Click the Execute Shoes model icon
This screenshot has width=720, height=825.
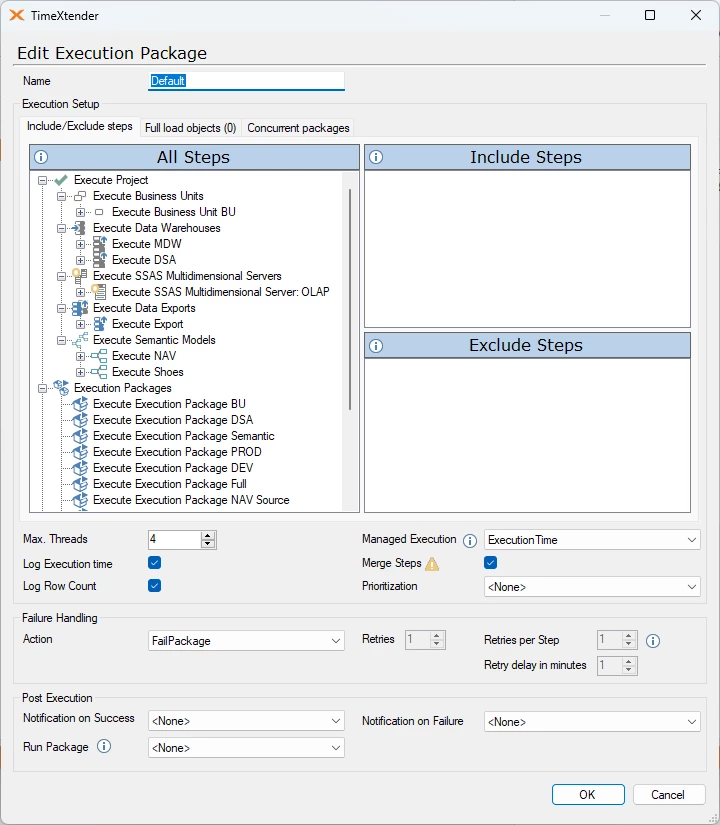click(99, 372)
